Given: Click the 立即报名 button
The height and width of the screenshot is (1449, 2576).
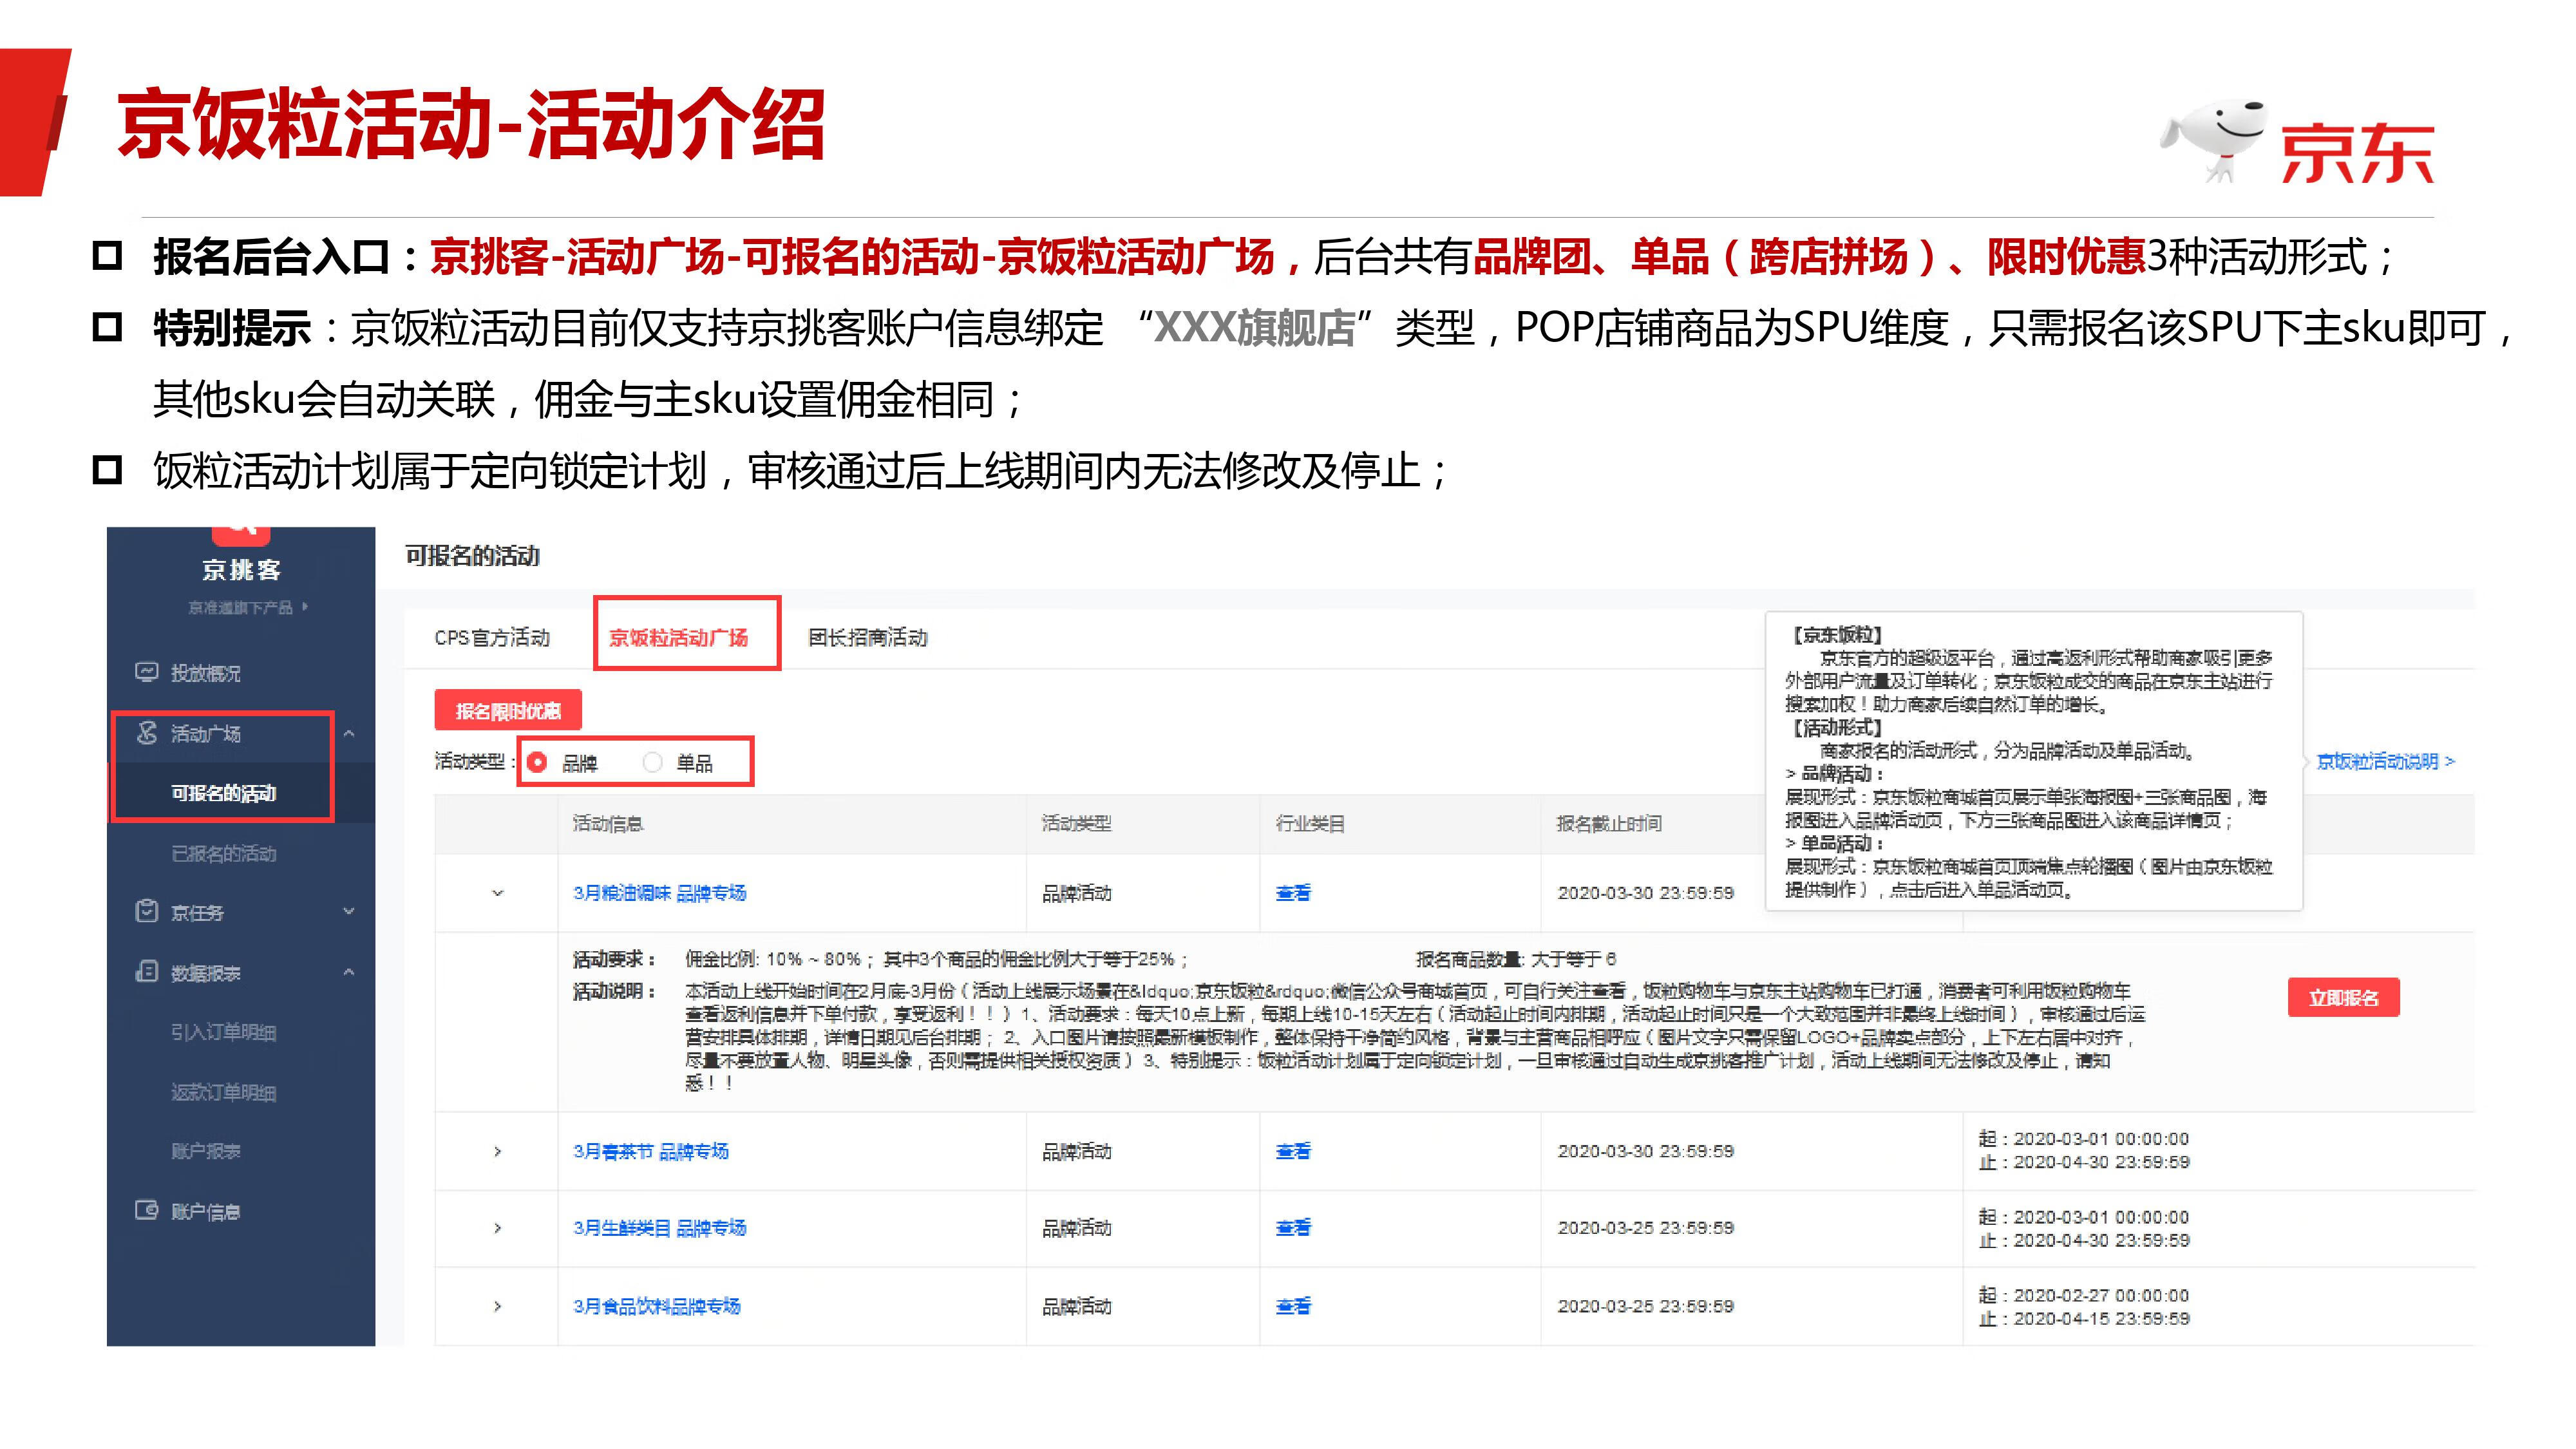Looking at the screenshot, I should point(2343,998).
